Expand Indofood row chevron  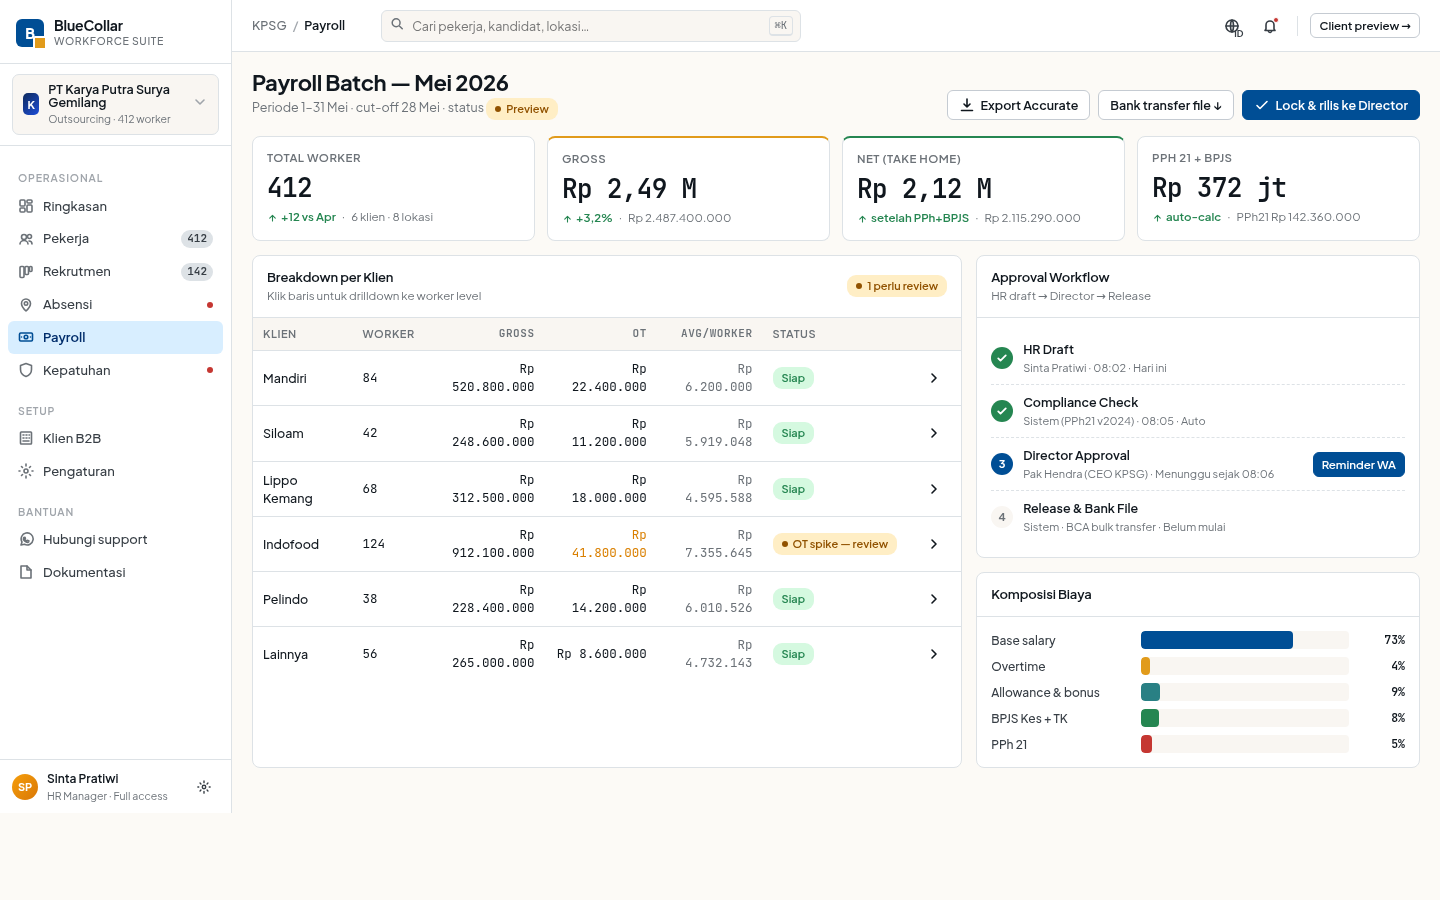[x=934, y=544]
